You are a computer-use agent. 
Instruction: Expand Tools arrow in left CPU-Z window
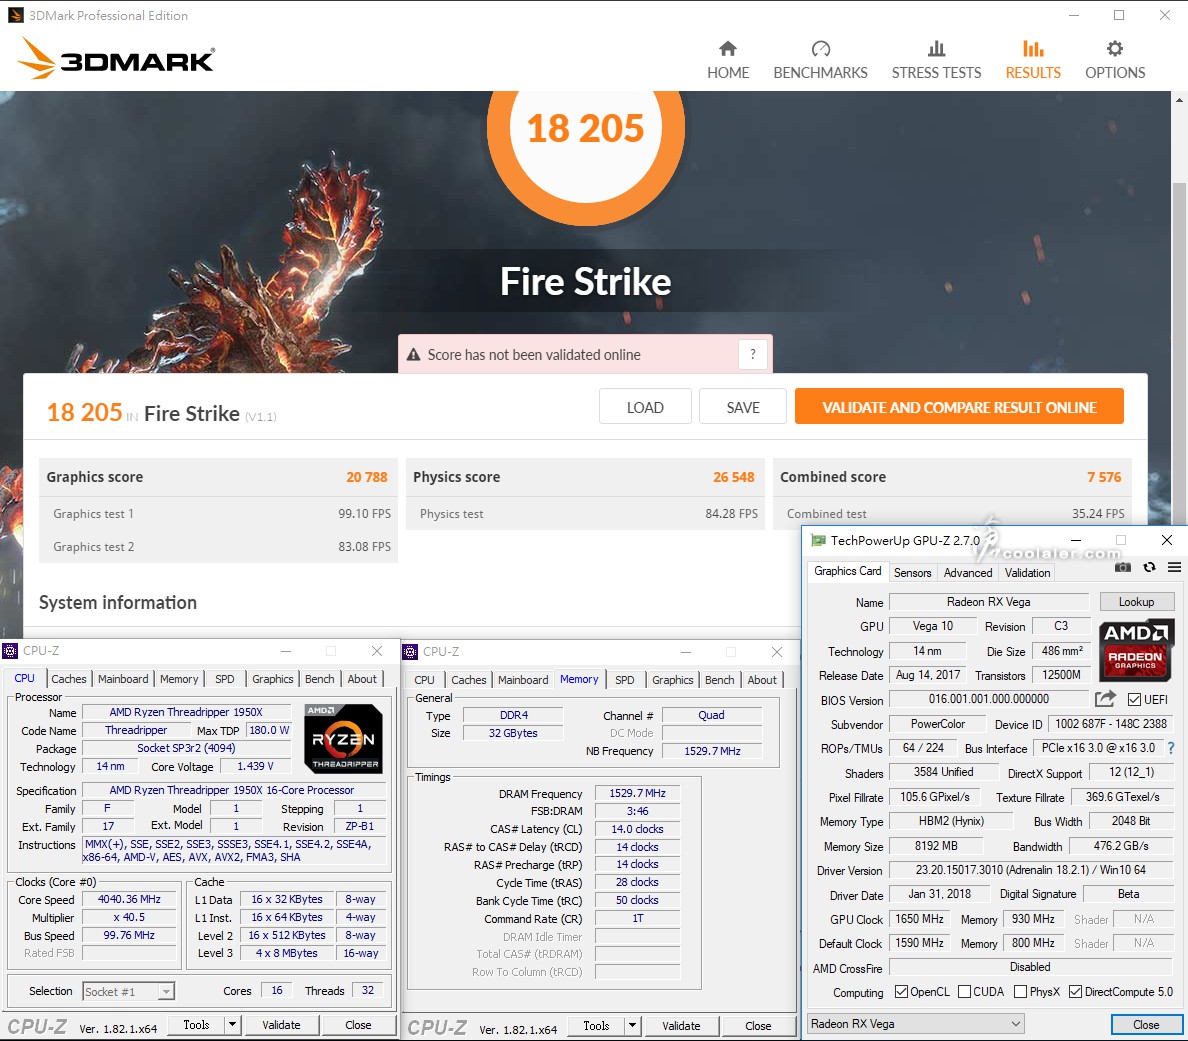click(232, 1025)
